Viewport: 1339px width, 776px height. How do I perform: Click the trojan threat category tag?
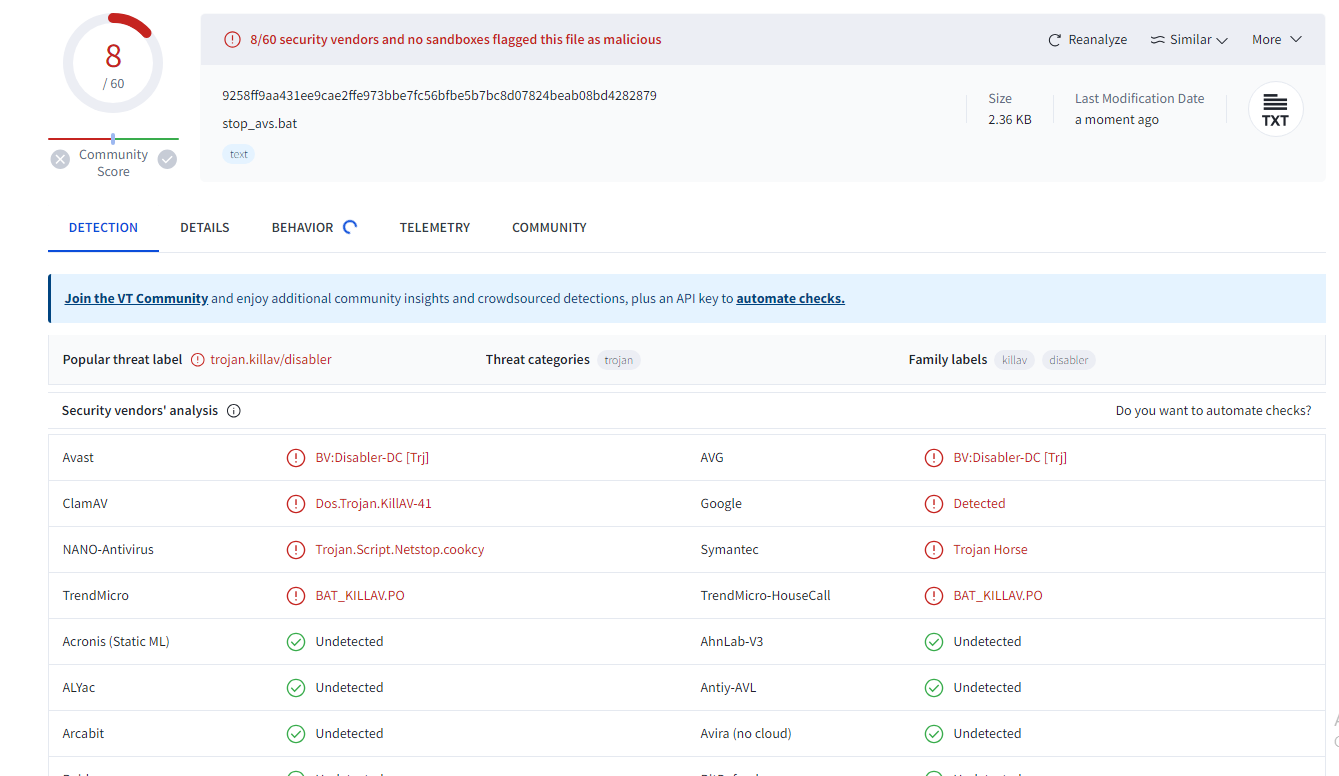(619, 360)
